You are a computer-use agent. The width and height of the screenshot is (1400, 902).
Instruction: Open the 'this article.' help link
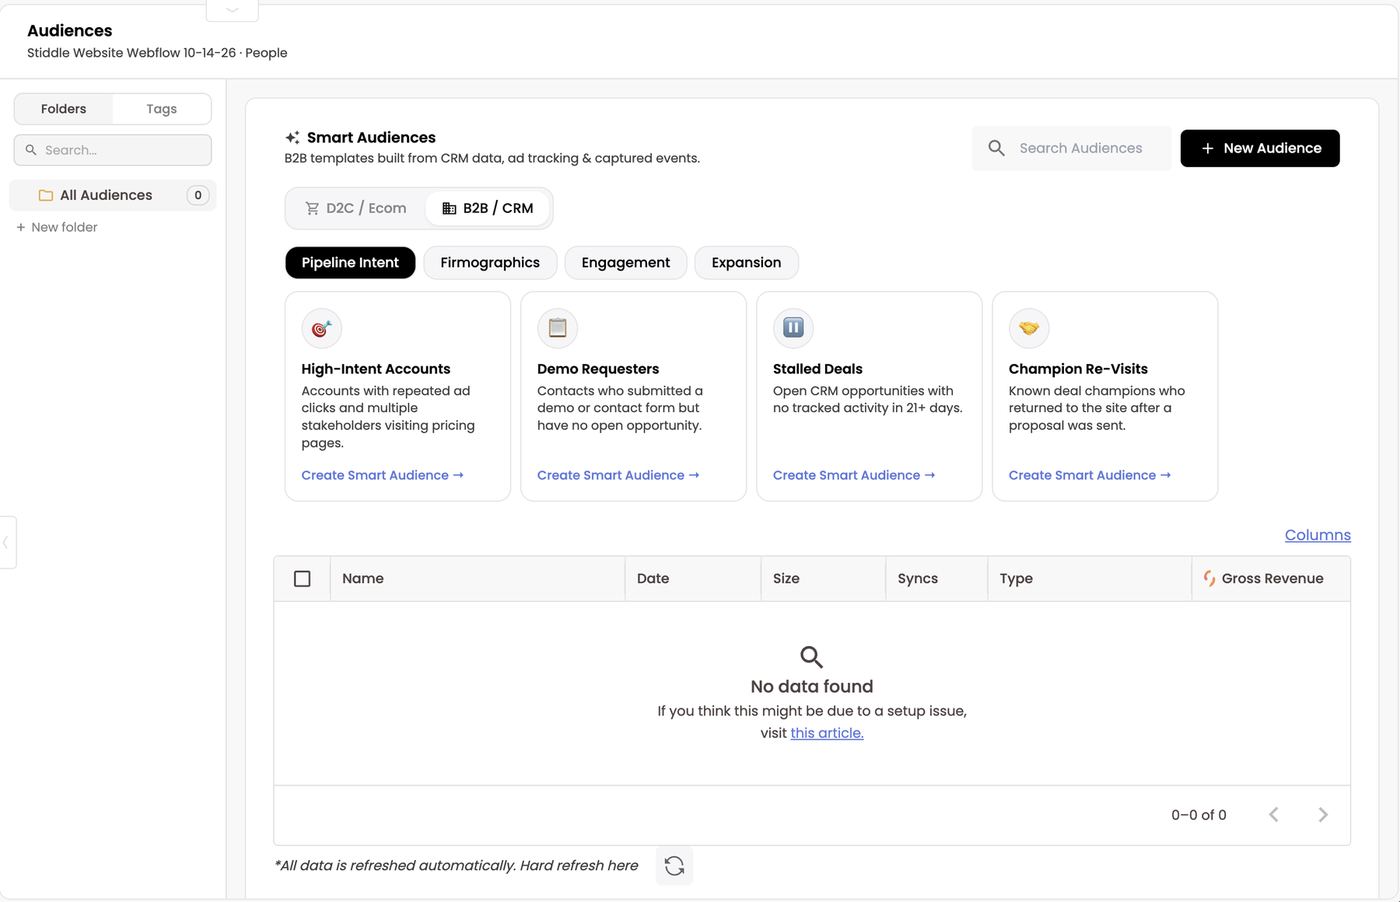[x=827, y=733]
